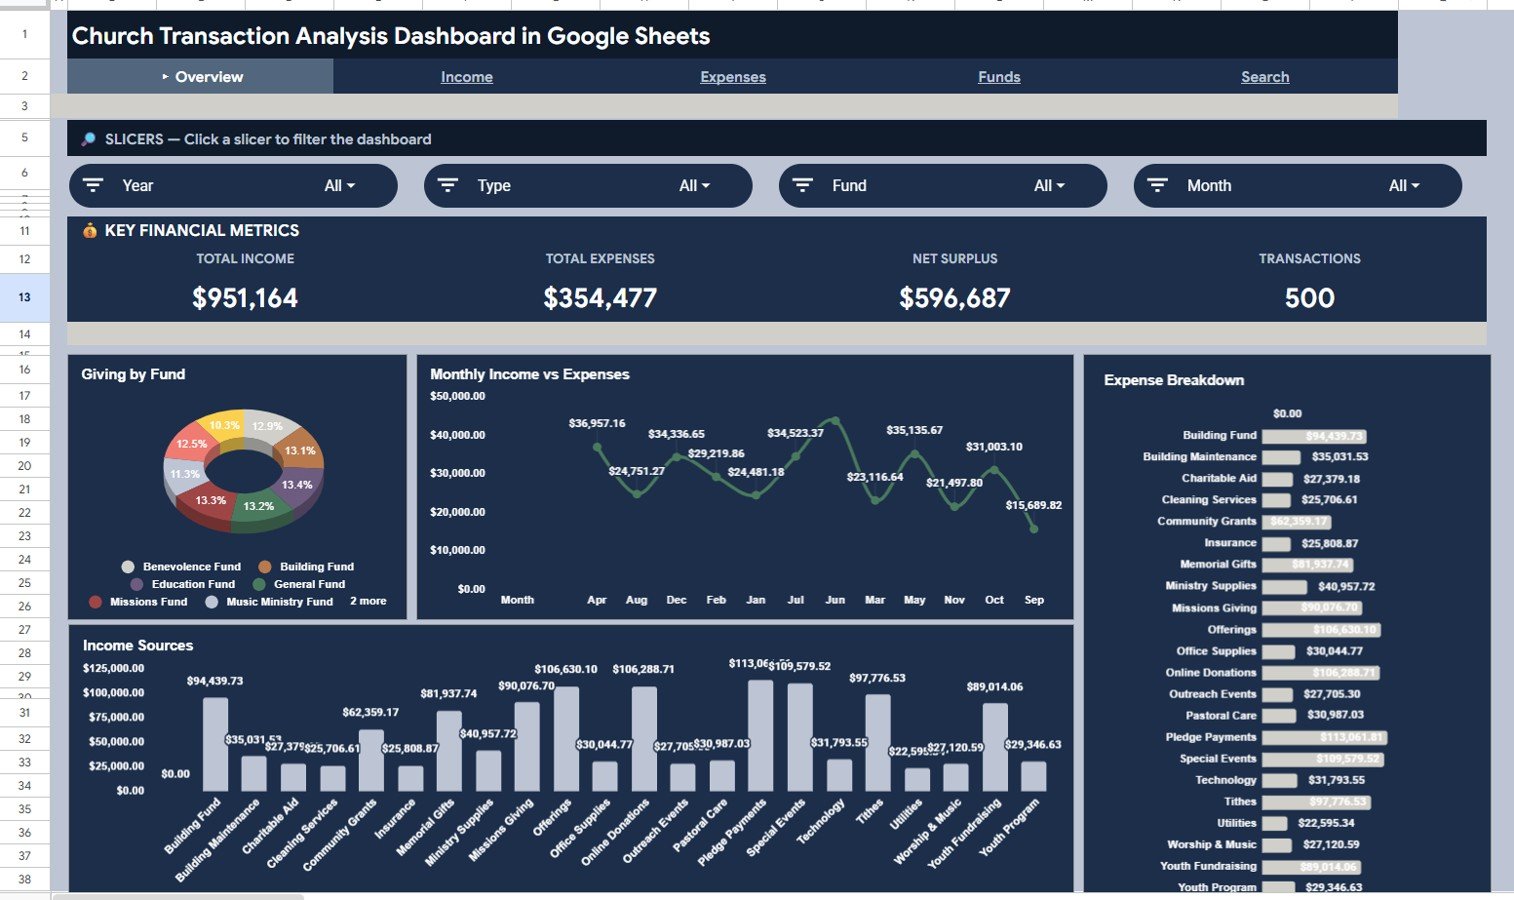
Task: Click the Total Income value $951,164
Action: pyautogui.click(x=245, y=298)
